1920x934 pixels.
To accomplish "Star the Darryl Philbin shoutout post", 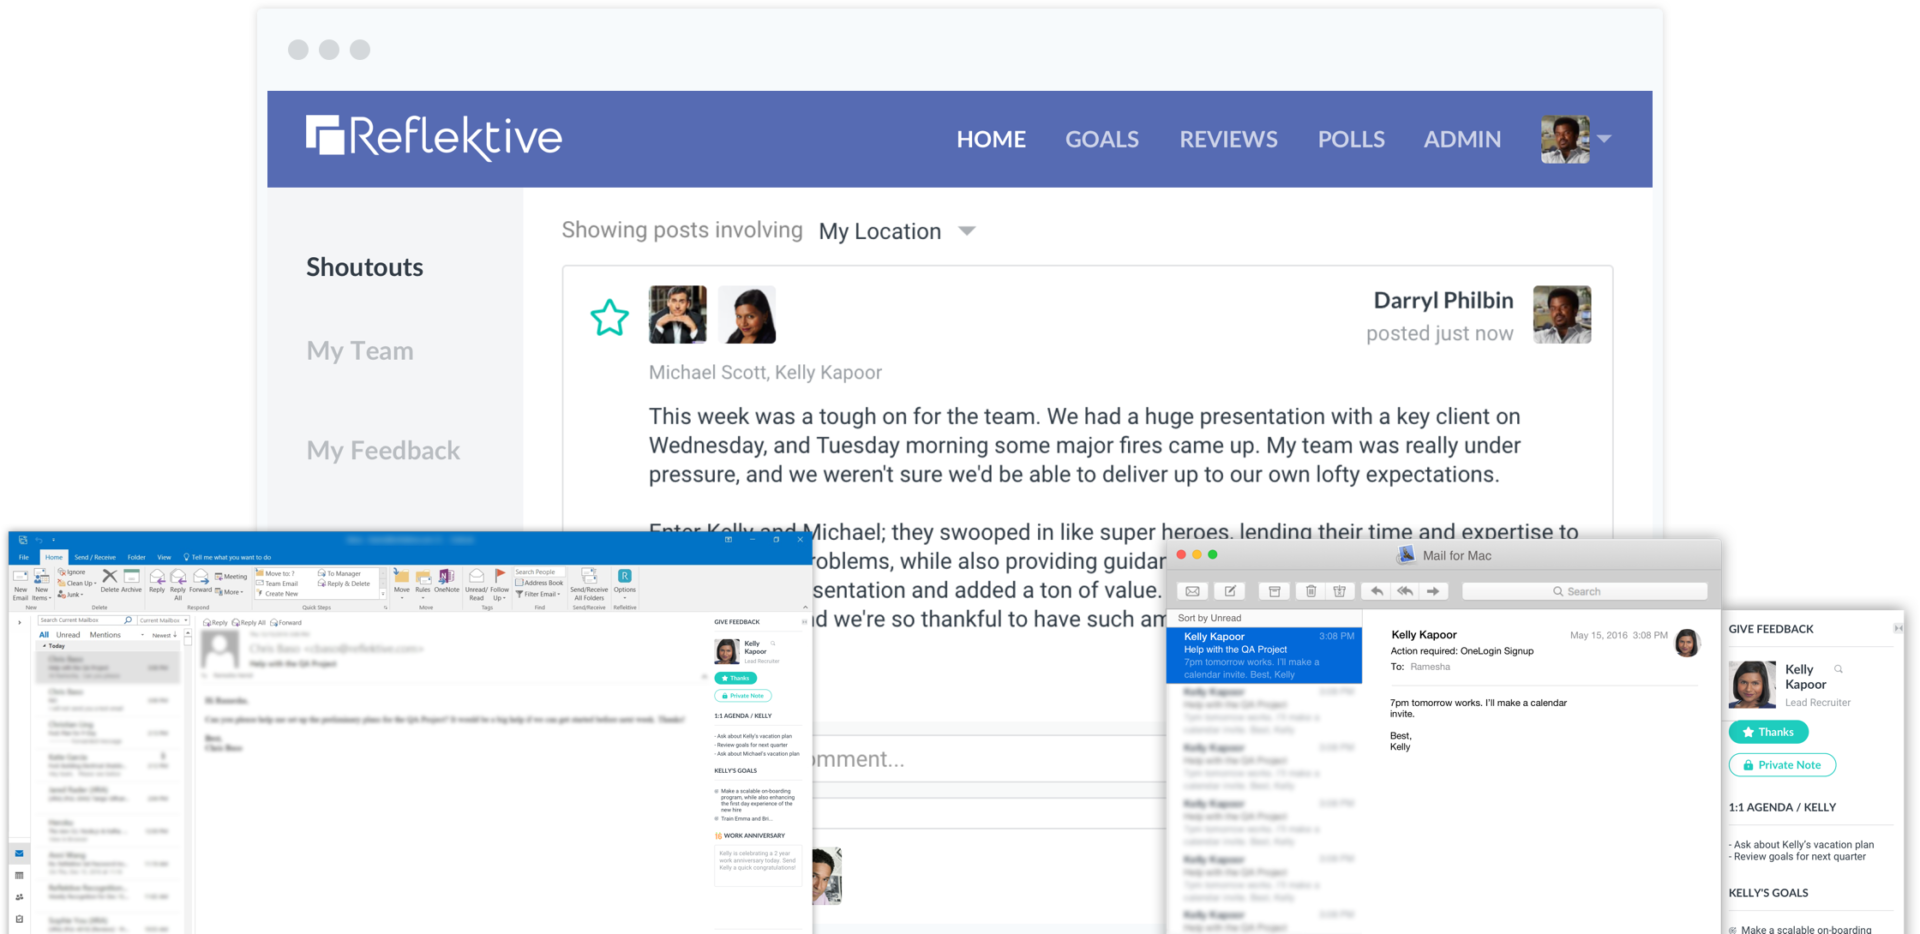I will [x=609, y=318].
